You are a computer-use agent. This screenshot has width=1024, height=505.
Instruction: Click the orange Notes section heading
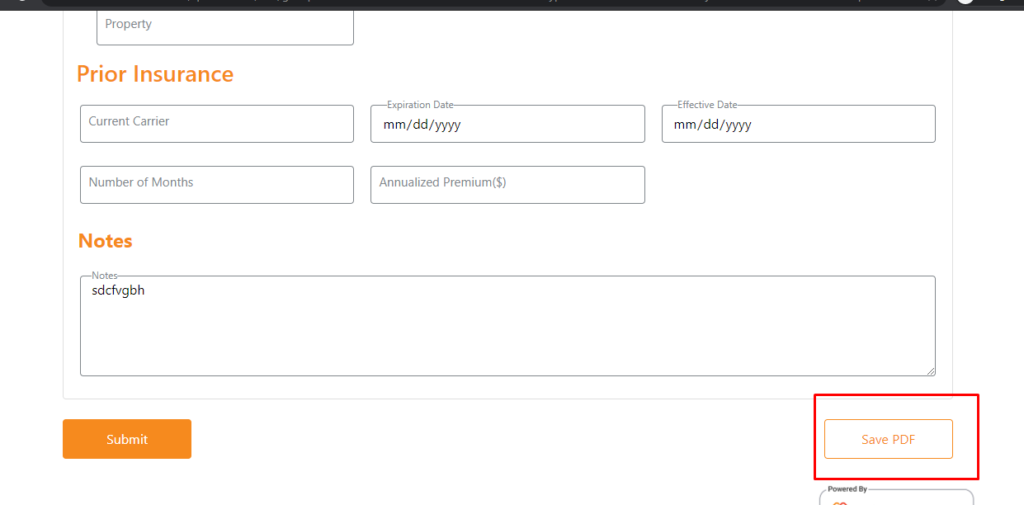[105, 241]
